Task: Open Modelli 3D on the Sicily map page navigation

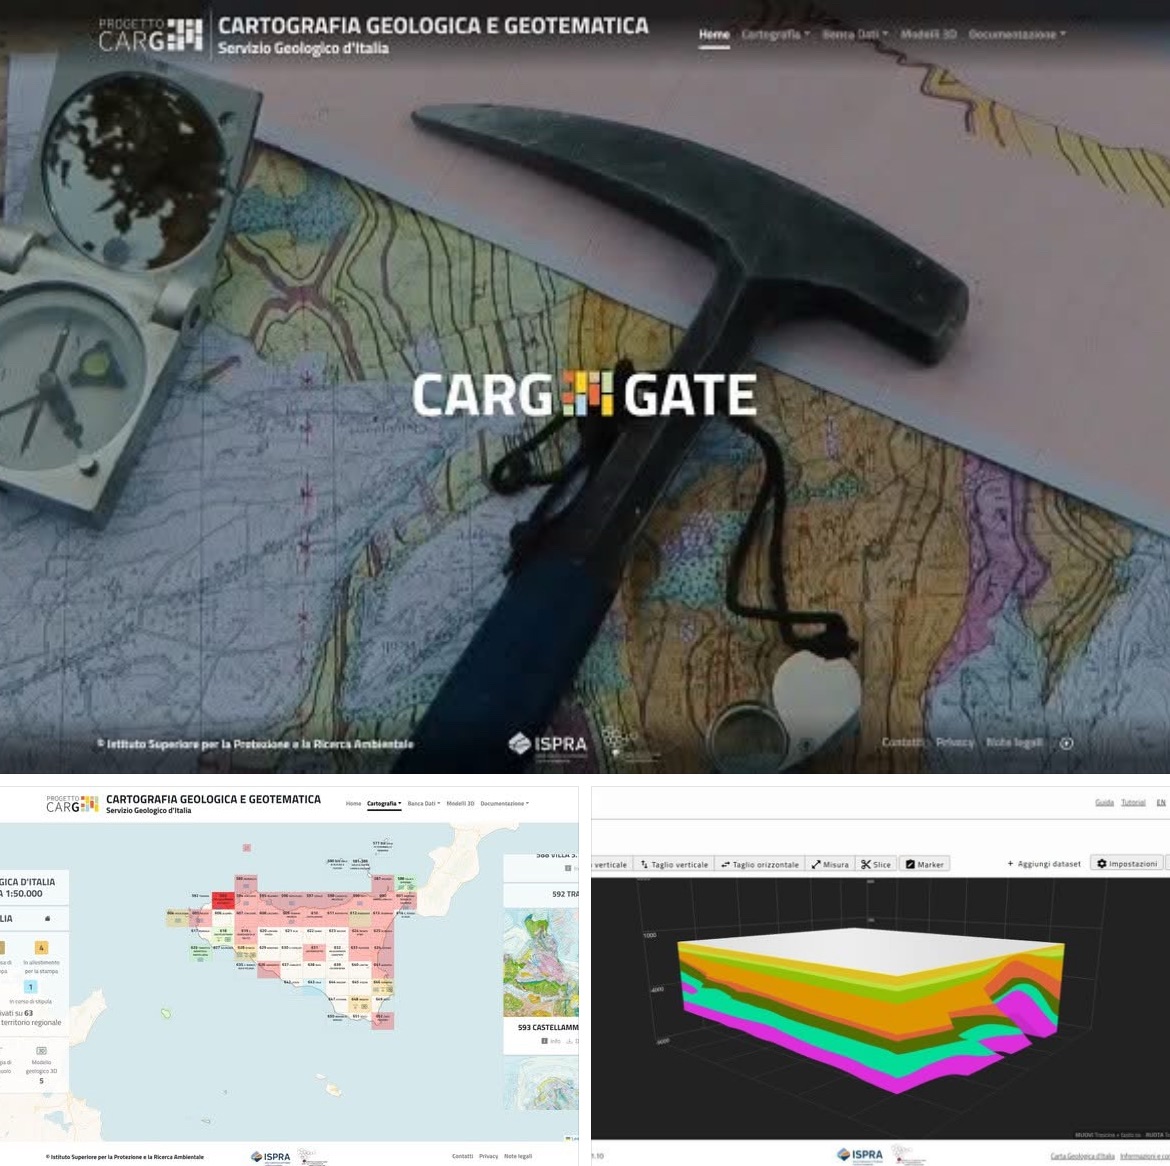Action: pyautogui.click(x=460, y=803)
